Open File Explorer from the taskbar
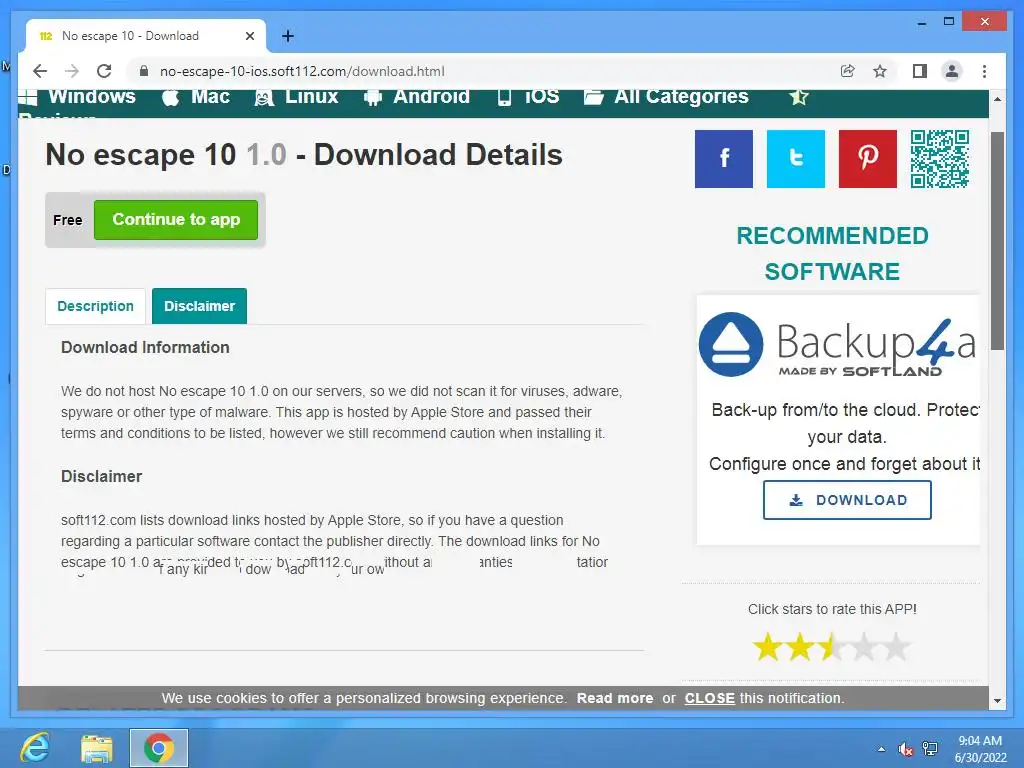The height and width of the screenshot is (768, 1024). tap(97, 748)
